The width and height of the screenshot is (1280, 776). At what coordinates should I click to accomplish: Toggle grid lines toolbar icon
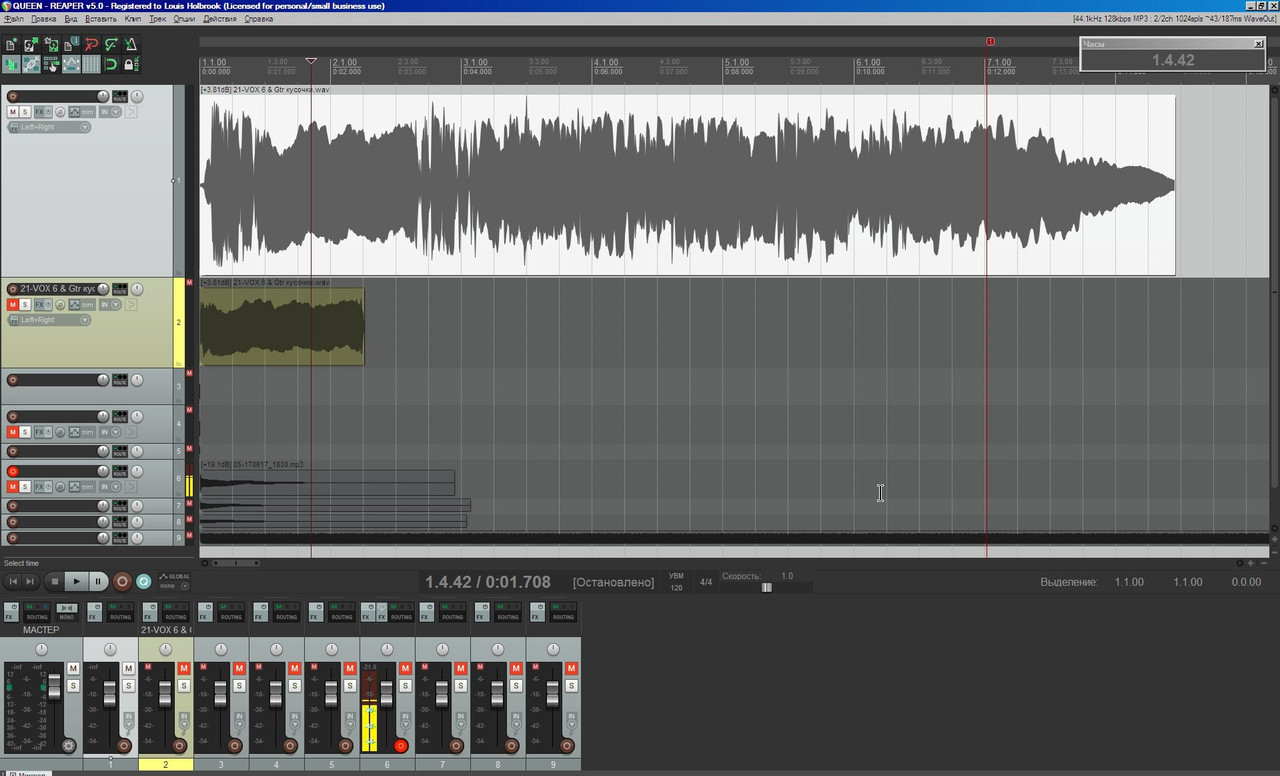tap(91, 64)
